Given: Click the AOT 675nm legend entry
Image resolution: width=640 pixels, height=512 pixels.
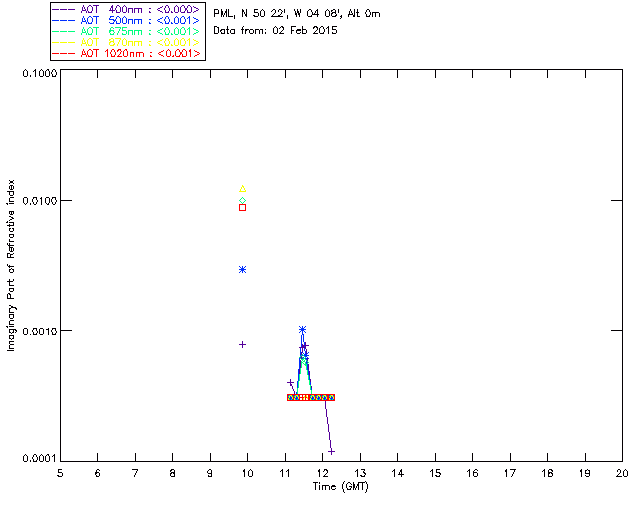Looking at the screenshot, I should coord(127,31).
